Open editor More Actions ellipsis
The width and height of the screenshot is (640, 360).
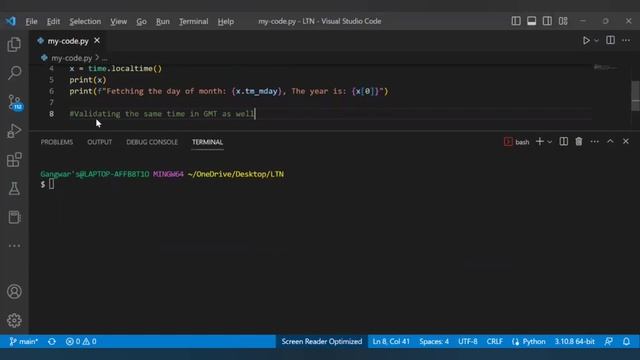click(x=626, y=40)
